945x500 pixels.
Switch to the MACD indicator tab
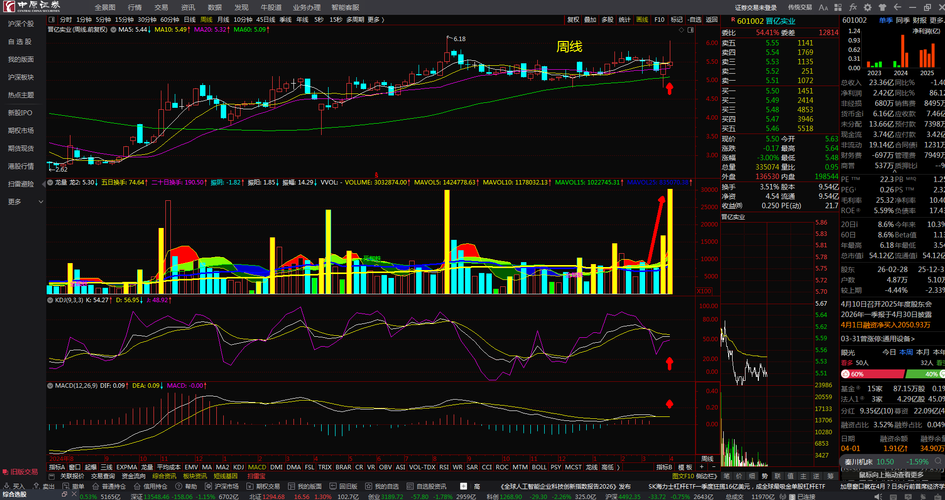click(257, 467)
